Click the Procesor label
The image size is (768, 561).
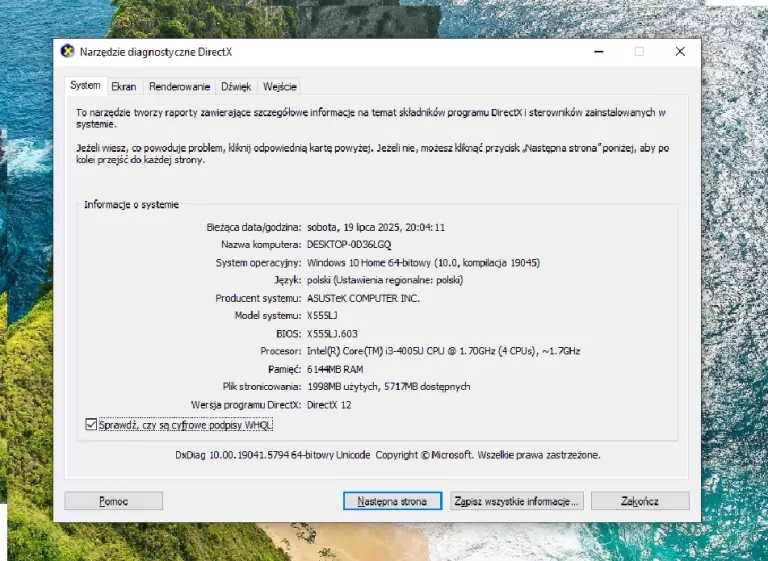pos(281,351)
